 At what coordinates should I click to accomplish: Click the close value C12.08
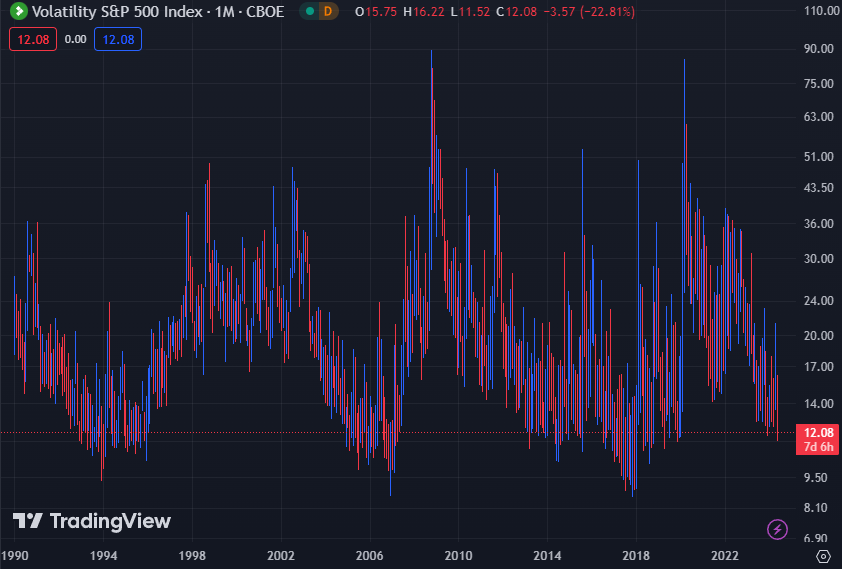tap(516, 12)
